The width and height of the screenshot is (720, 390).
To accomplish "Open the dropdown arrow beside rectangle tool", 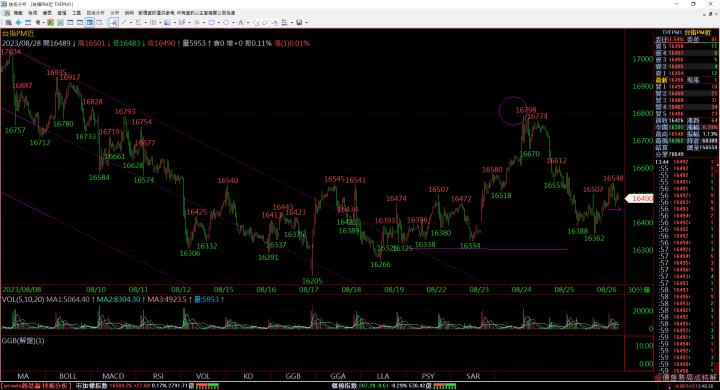I will [x=219, y=22].
